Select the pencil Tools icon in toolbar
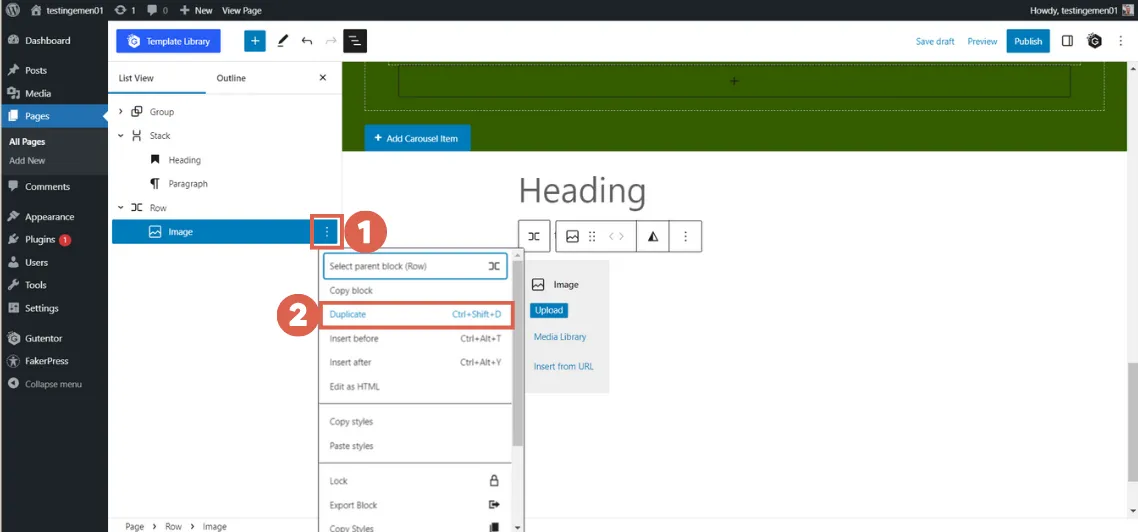Viewport: 1138px width, 532px height. 283,41
